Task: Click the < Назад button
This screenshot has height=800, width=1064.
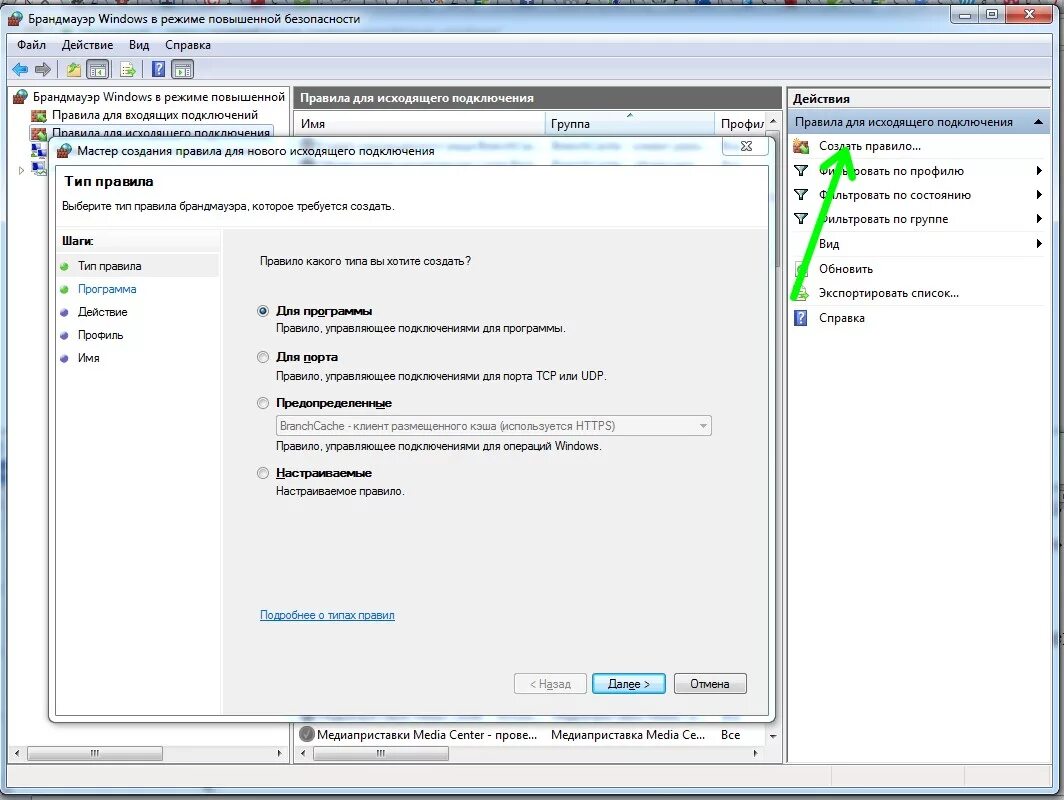Action: coord(550,683)
